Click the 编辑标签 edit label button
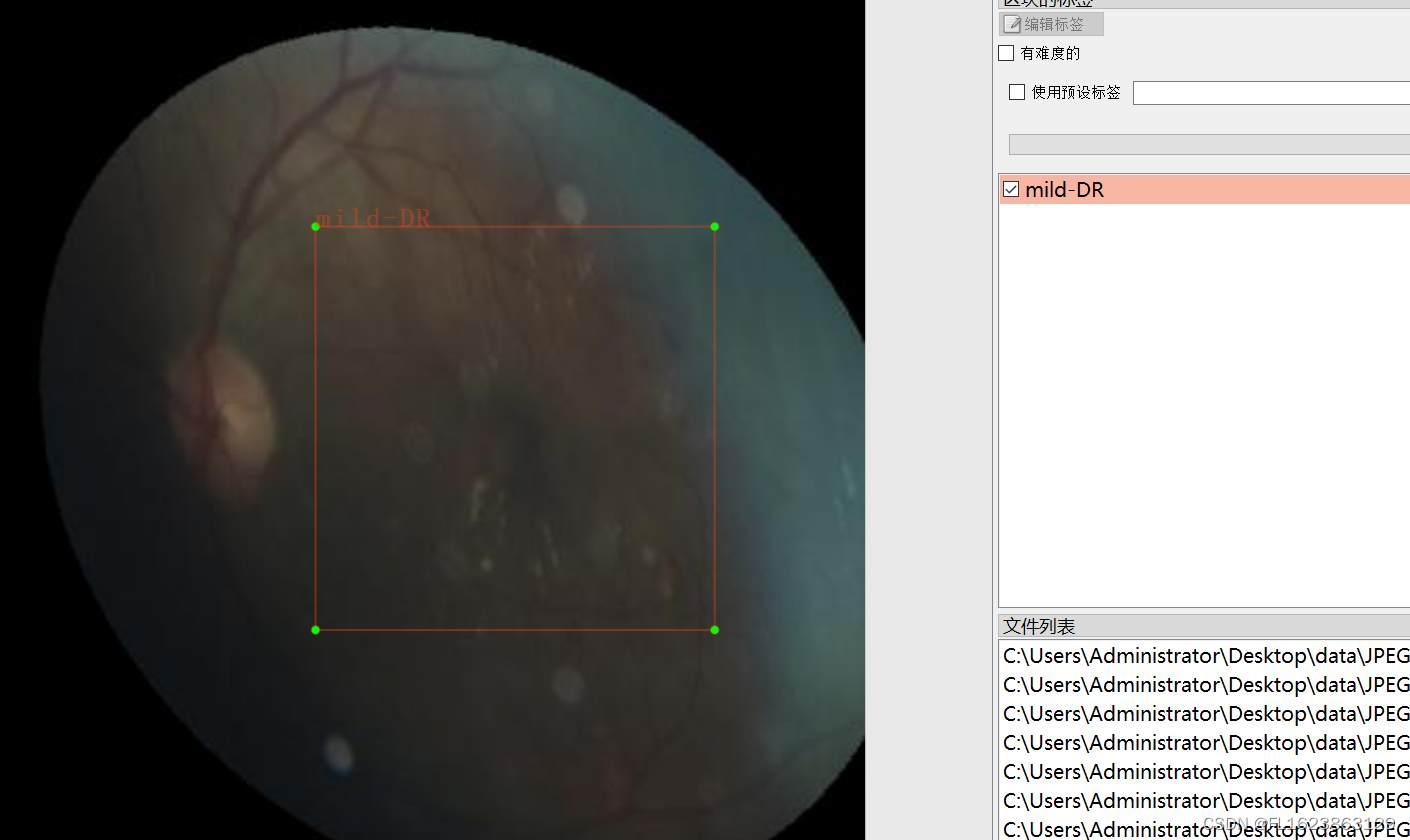This screenshot has height=840, width=1410. coord(1051,24)
